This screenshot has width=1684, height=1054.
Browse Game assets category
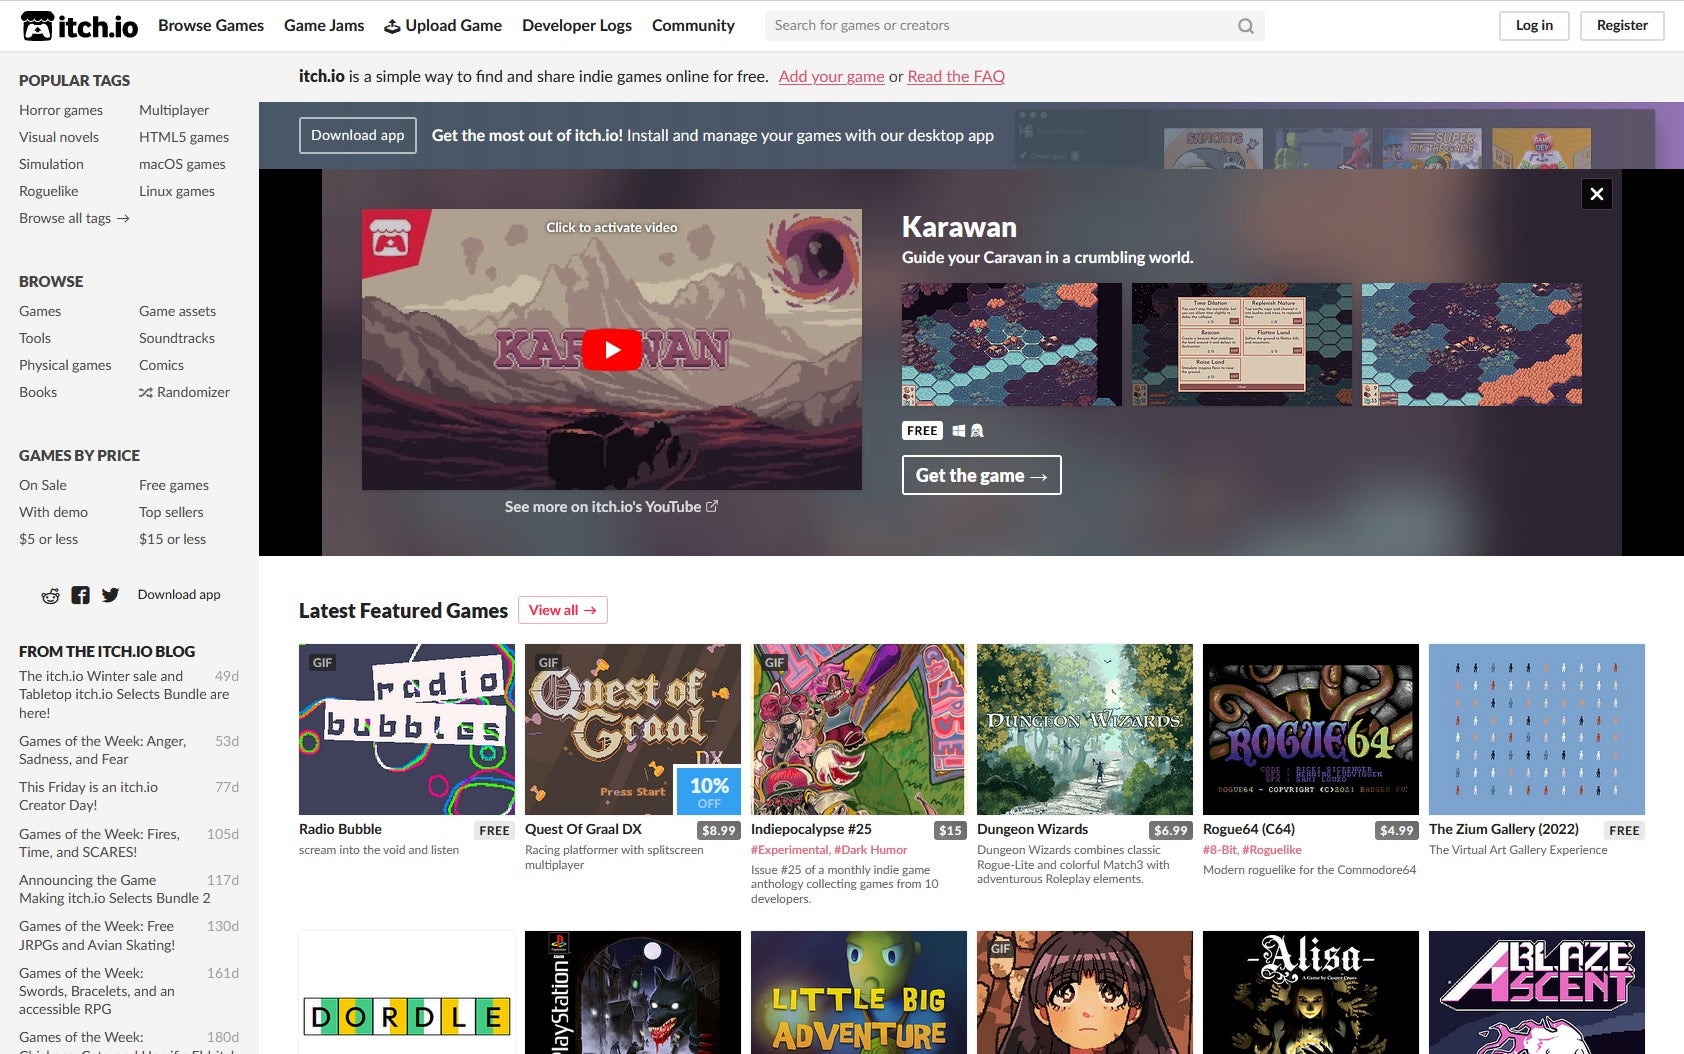(177, 311)
